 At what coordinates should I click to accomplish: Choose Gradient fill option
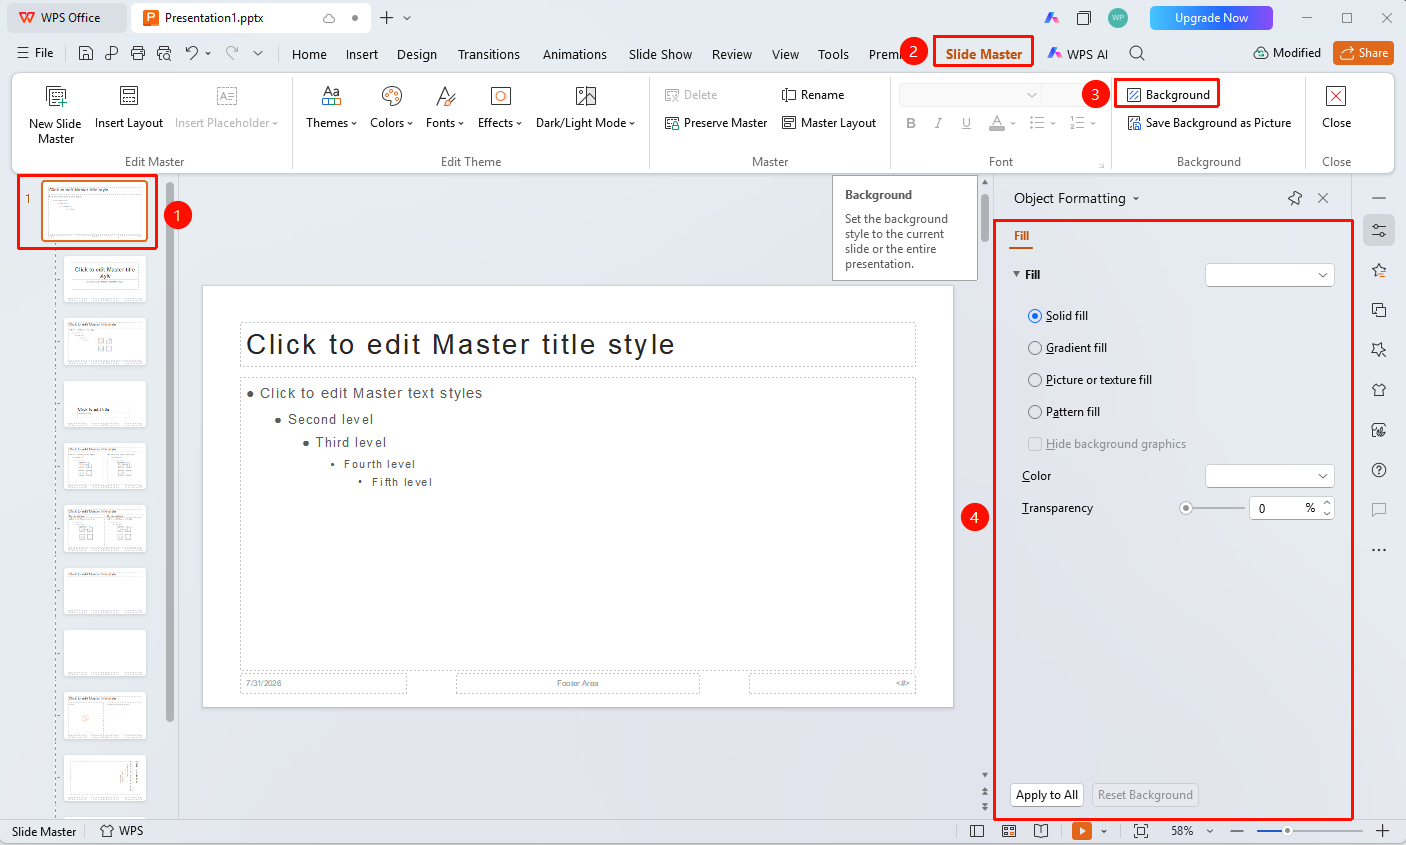click(x=1035, y=348)
